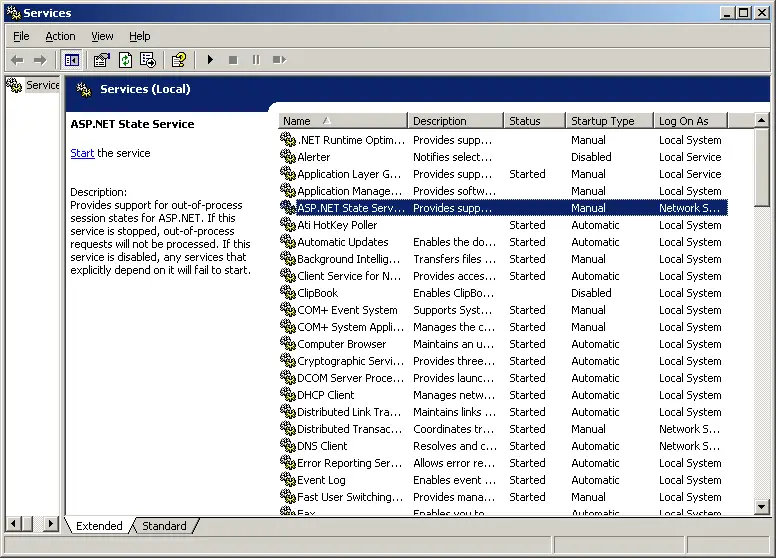776x558 pixels.
Task: Click Enables ClipBo... description cell
Action: point(453,293)
